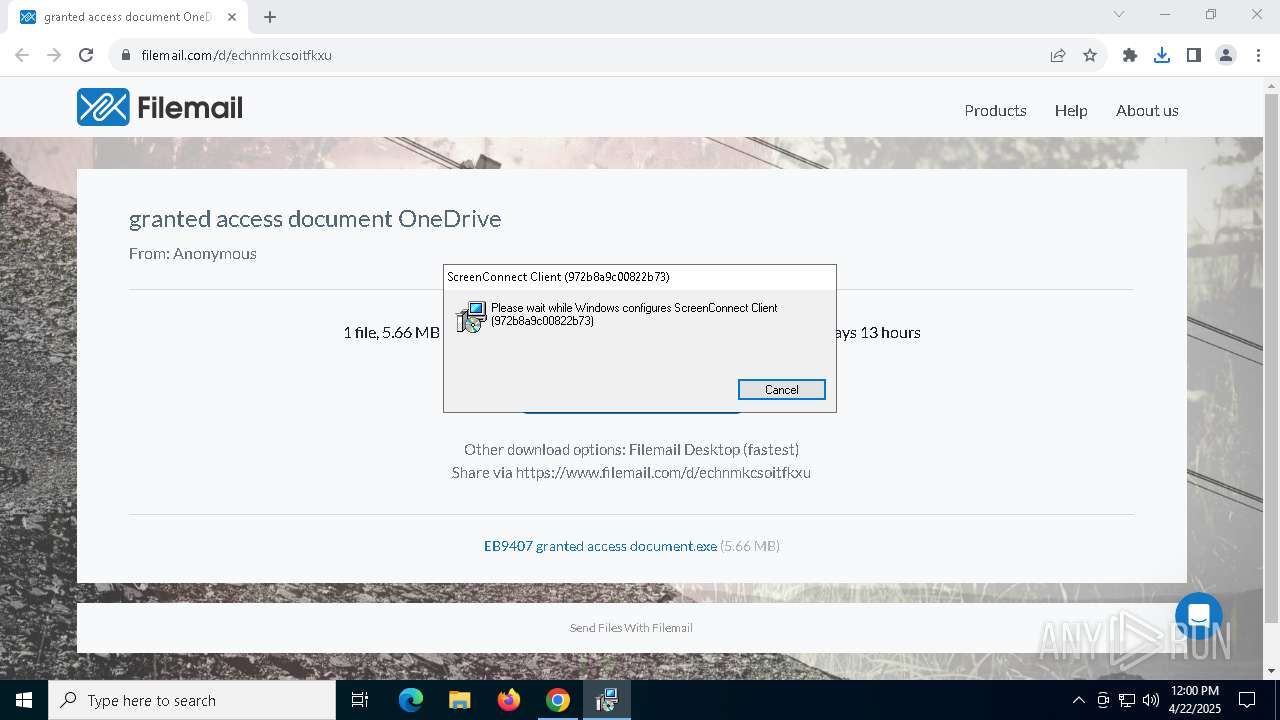Image resolution: width=1280 pixels, height=720 pixels.
Task: Click the Send Files With Filemail link
Action: pyautogui.click(x=631, y=628)
